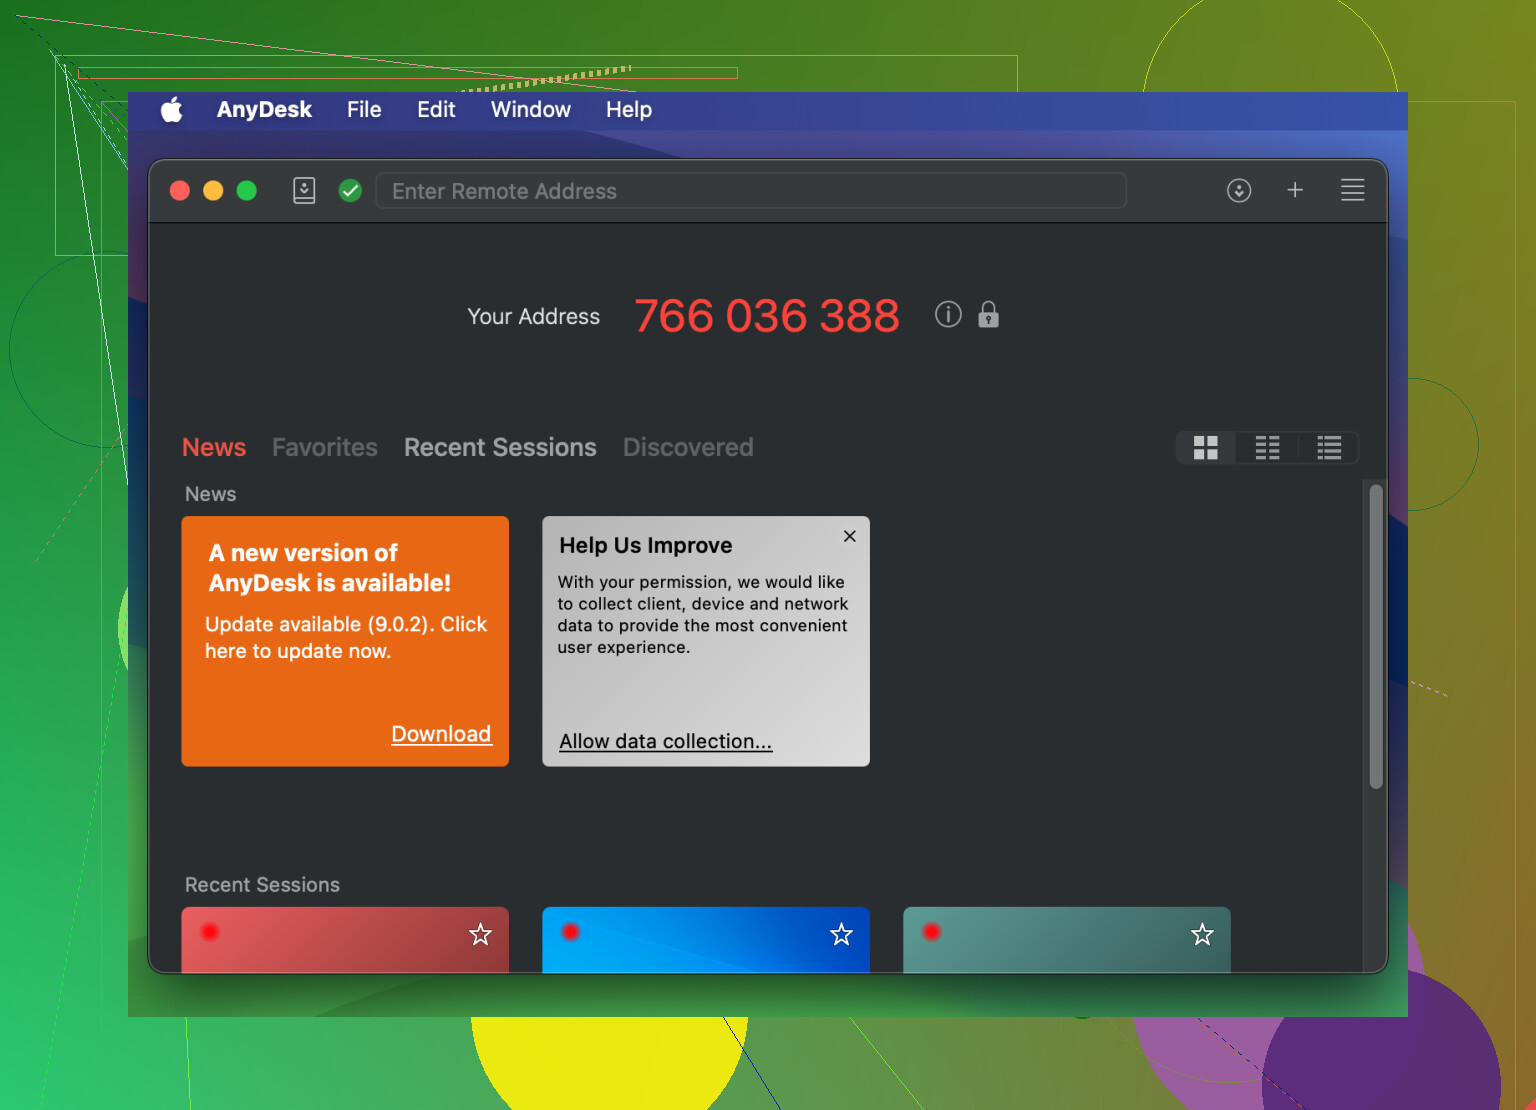Select the detailed list view
The height and width of the screenshot is (1110, 1536).
click(1329, 448)
